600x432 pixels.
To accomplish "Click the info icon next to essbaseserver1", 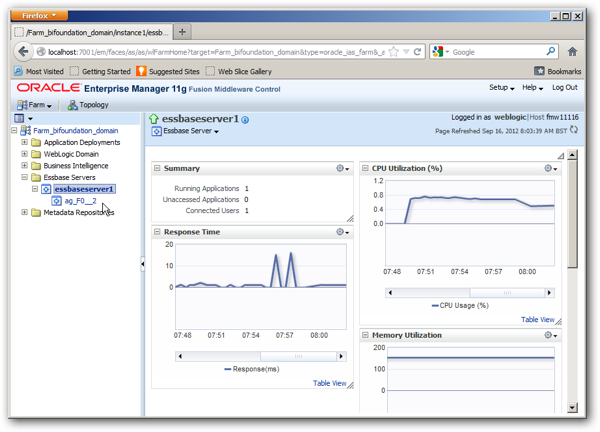I will (x=245, y=120).
